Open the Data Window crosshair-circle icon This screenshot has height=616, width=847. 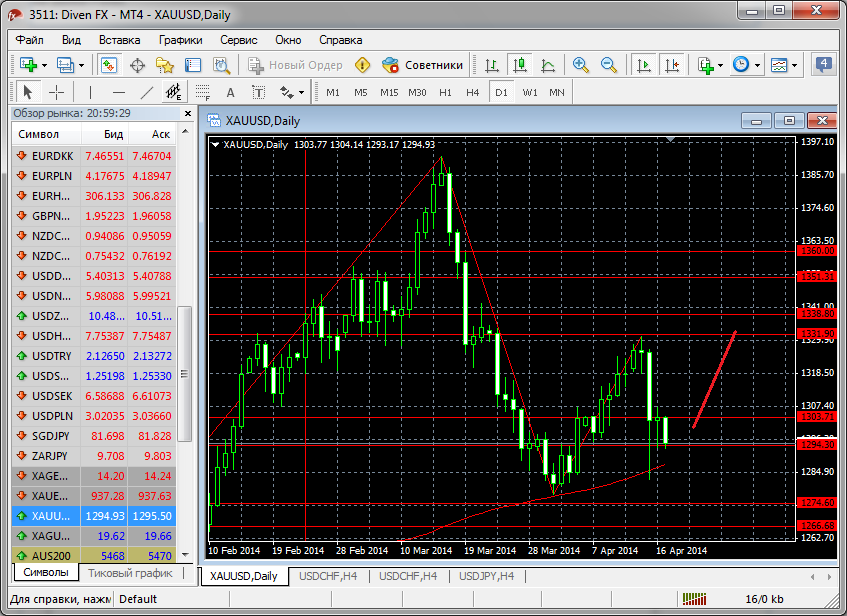click(x=137, y=65)
